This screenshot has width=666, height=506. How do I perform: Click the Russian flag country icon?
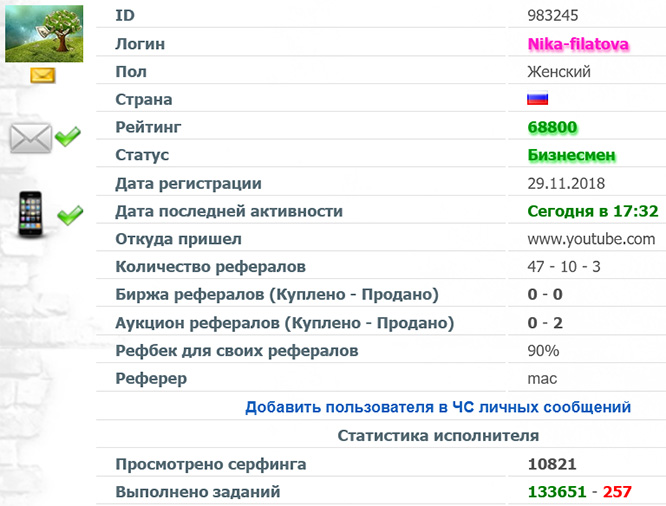pos(538,99)
